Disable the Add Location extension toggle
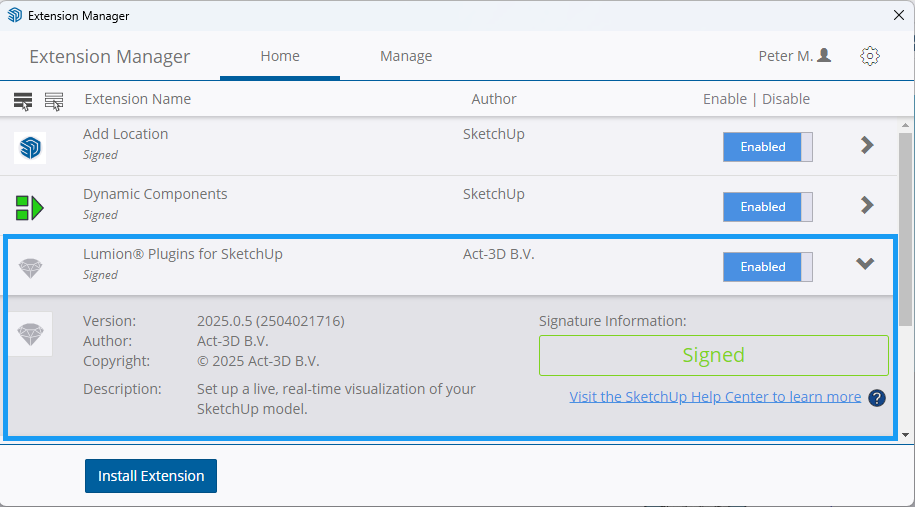Viewport: 915px width, 507px height. (767, 147)
